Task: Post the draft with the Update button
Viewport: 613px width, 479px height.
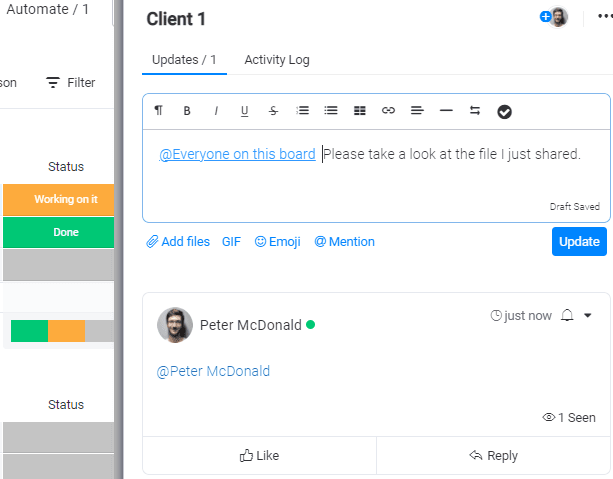Action: [579, 241]
